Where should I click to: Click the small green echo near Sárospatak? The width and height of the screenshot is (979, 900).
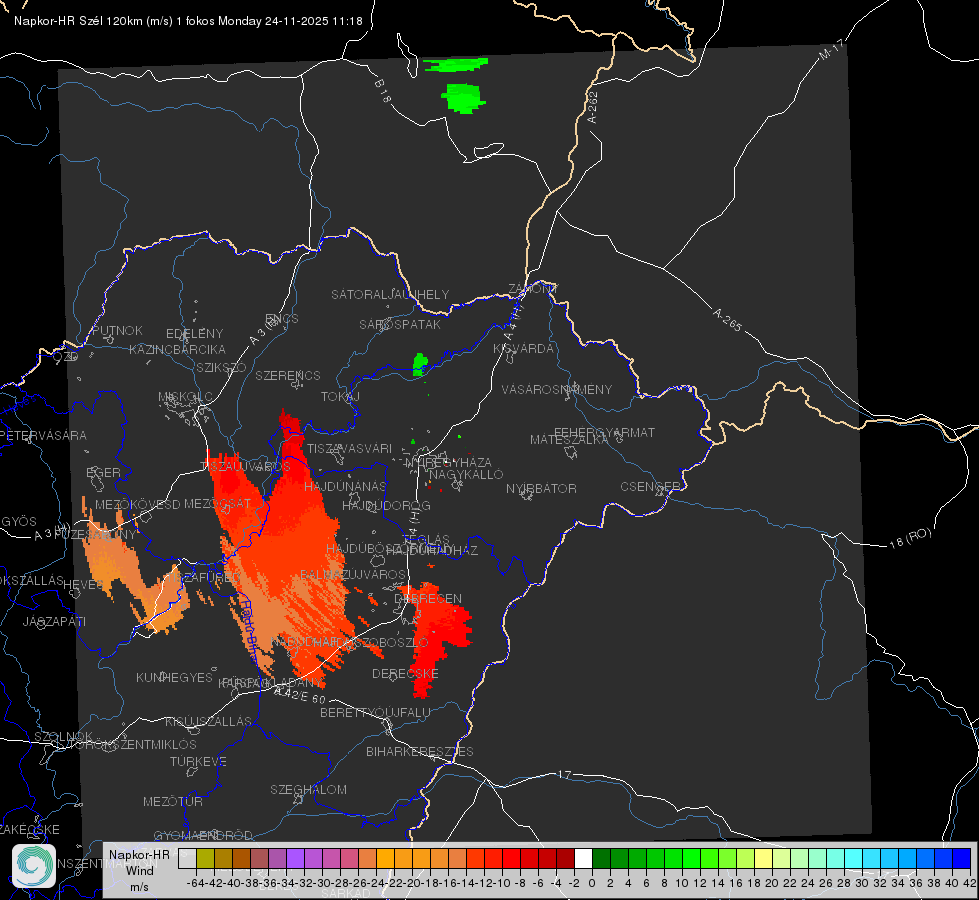coord(420,364)
